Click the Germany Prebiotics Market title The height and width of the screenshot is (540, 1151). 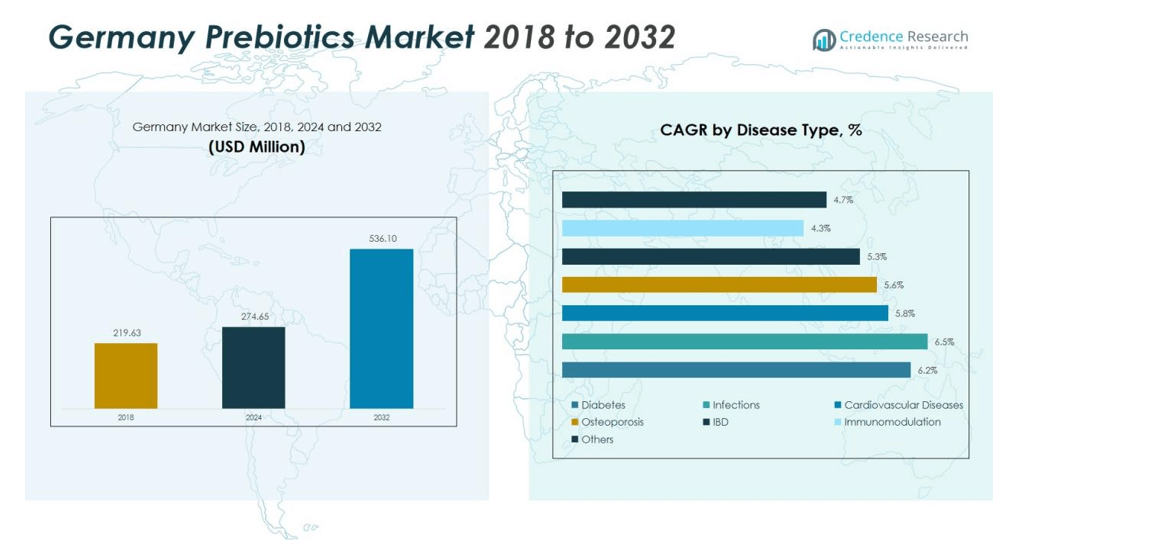point(361,37)
